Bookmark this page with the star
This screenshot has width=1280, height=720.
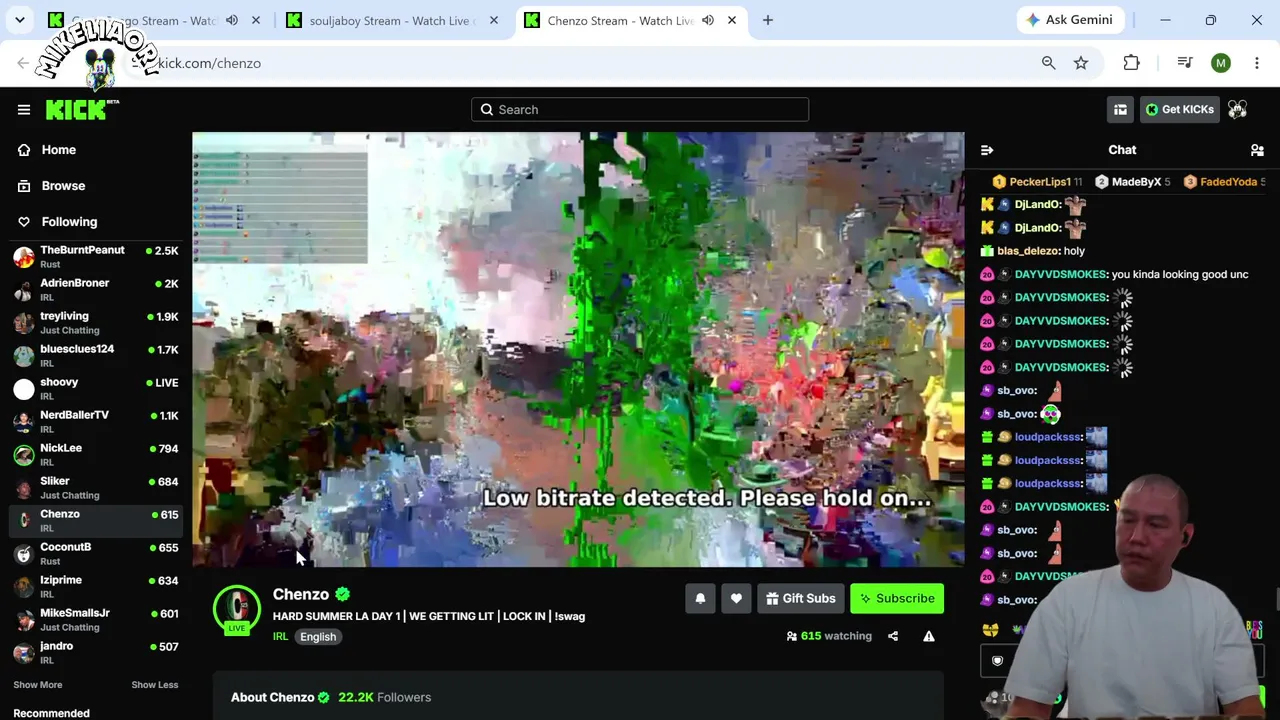tap(1081, 63)
